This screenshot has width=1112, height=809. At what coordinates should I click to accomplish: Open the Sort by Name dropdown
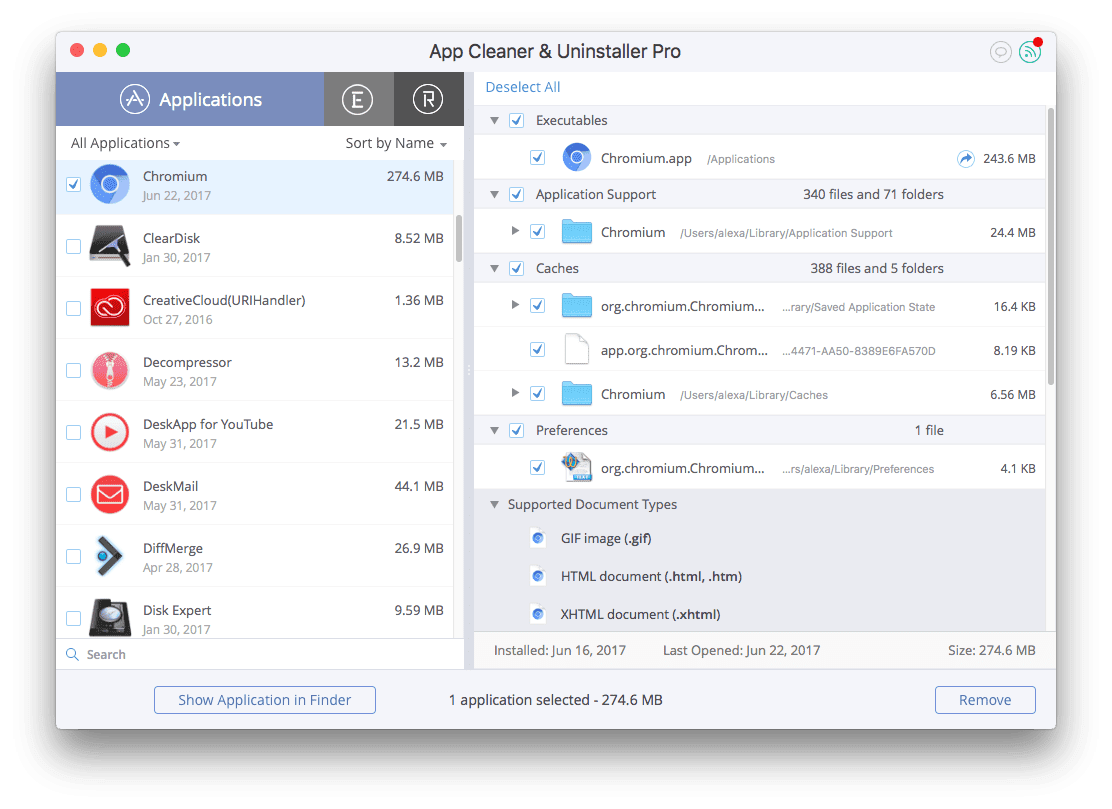pyautogui.click(x=396, y=143)
